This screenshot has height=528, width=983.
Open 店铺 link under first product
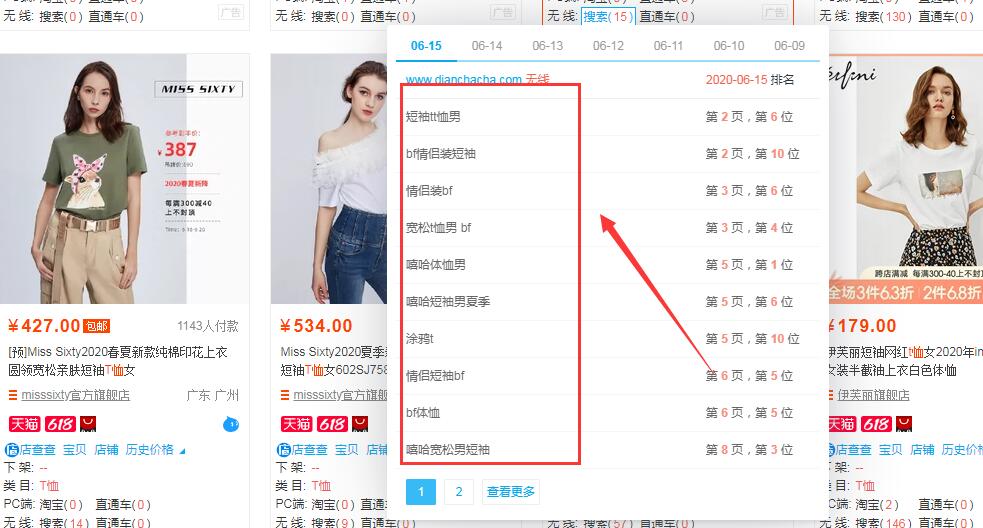pyautogui.click(x=106, y=450)
